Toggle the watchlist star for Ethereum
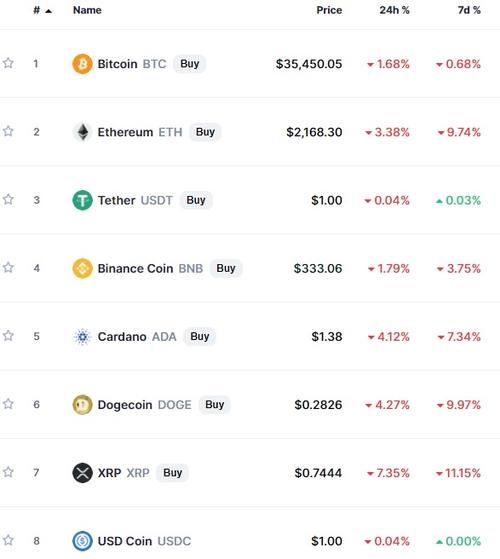 click(x=8, y=132)
